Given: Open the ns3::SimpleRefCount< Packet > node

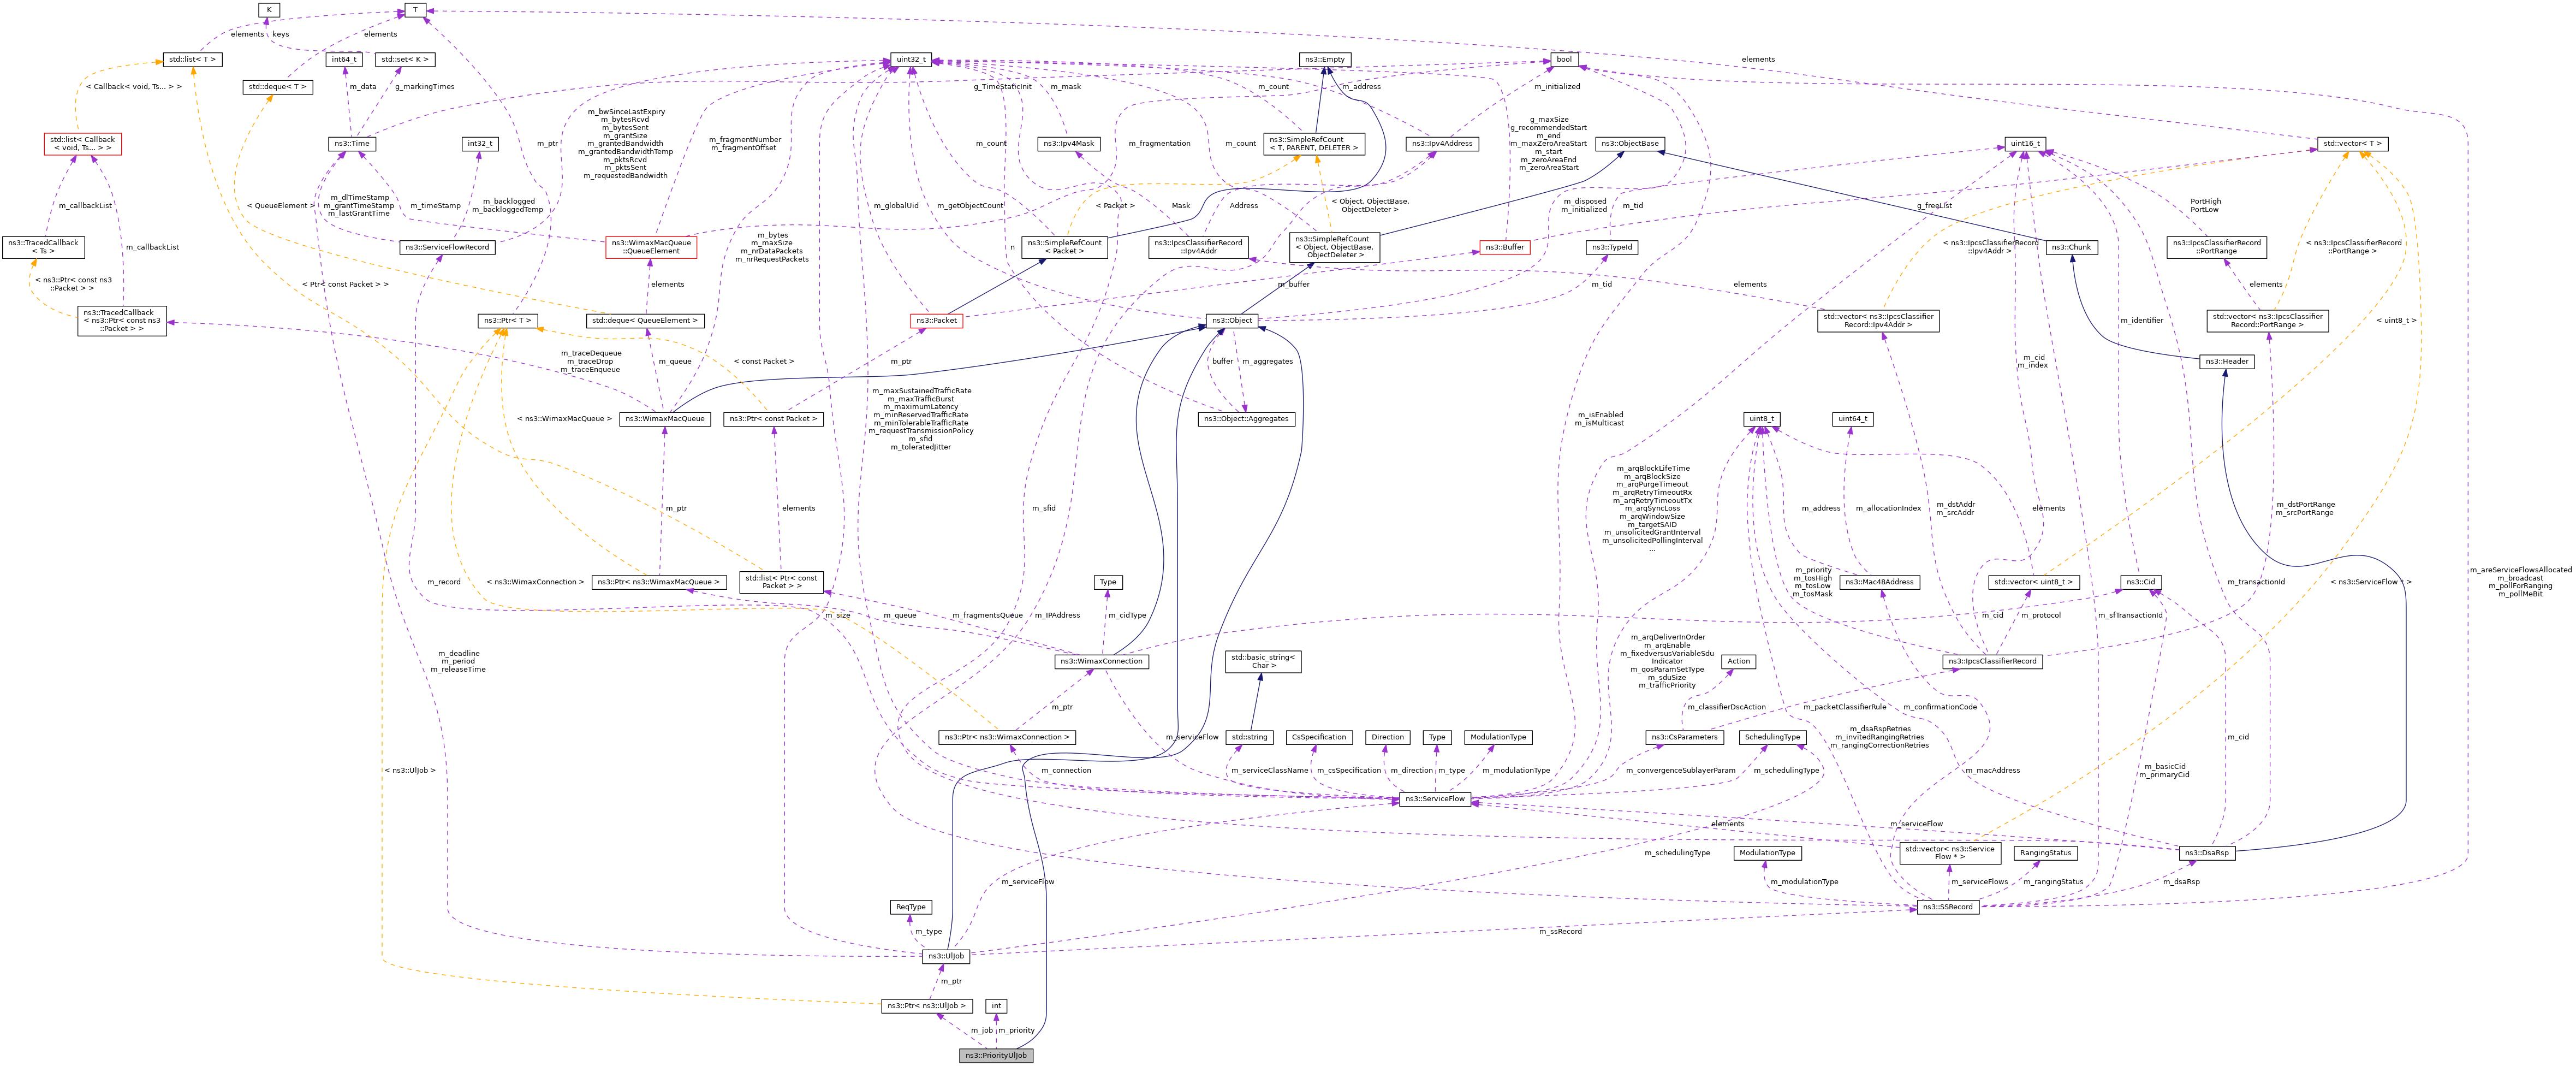Looking at the screenshot, I should pyautogui.click(x=1065, y=247).
